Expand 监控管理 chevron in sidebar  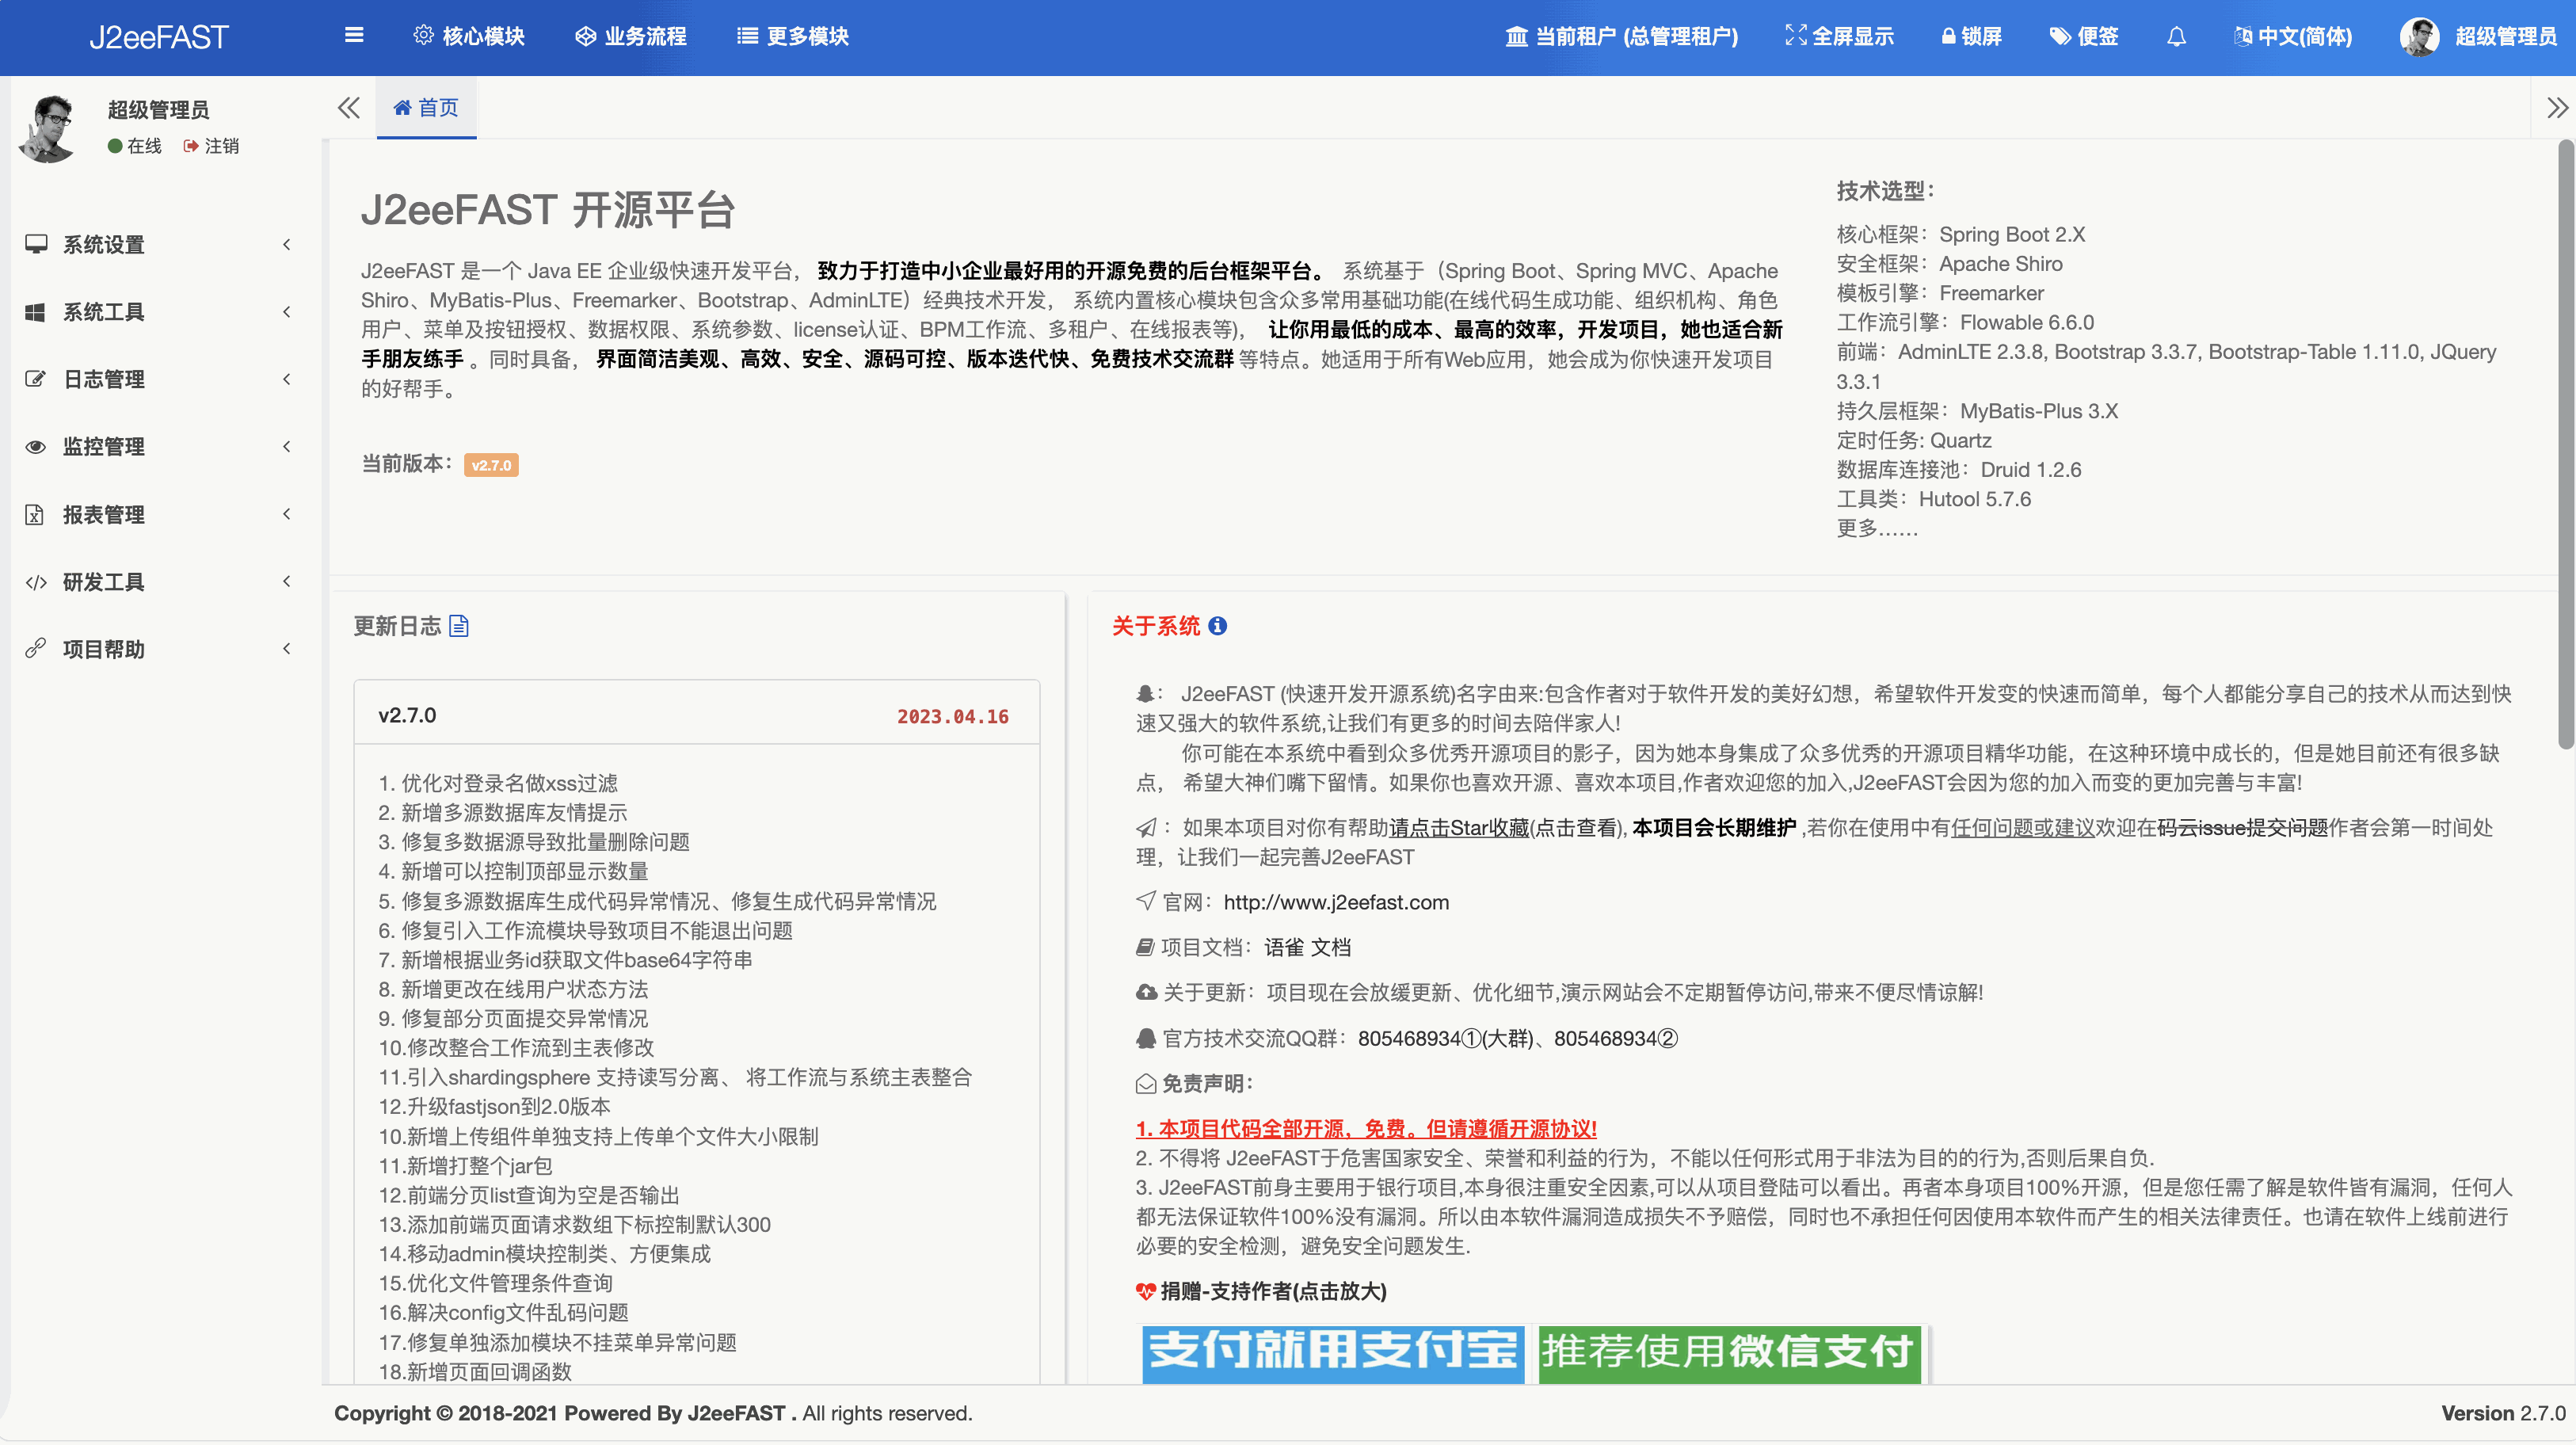[x=287, y=447]
